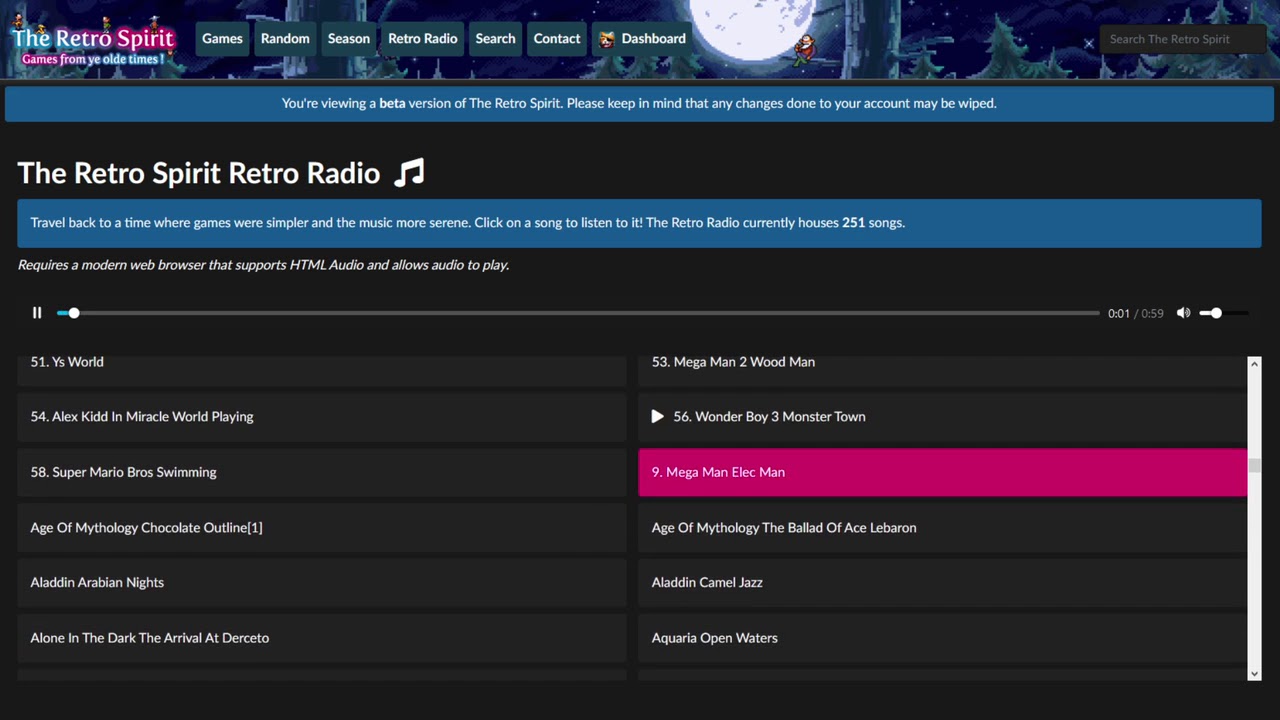This screenshot has width=1280, height=720.
Task: Open the Contact page
Action: tap(557, 39)
